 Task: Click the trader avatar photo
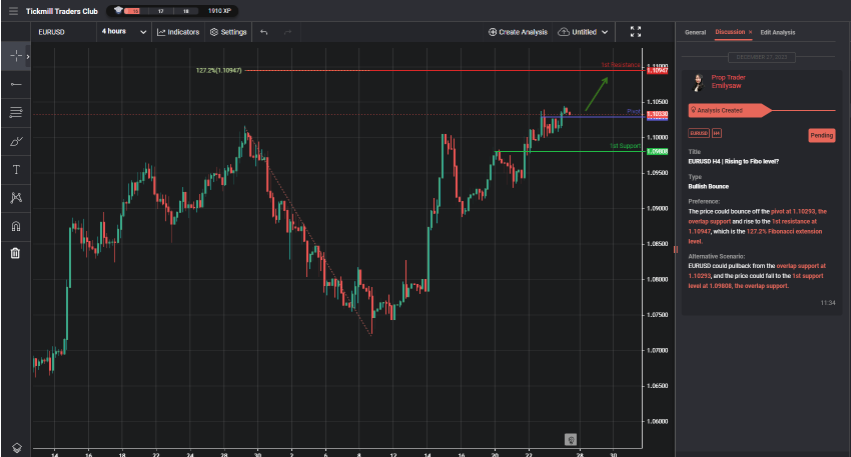point(698,82)
